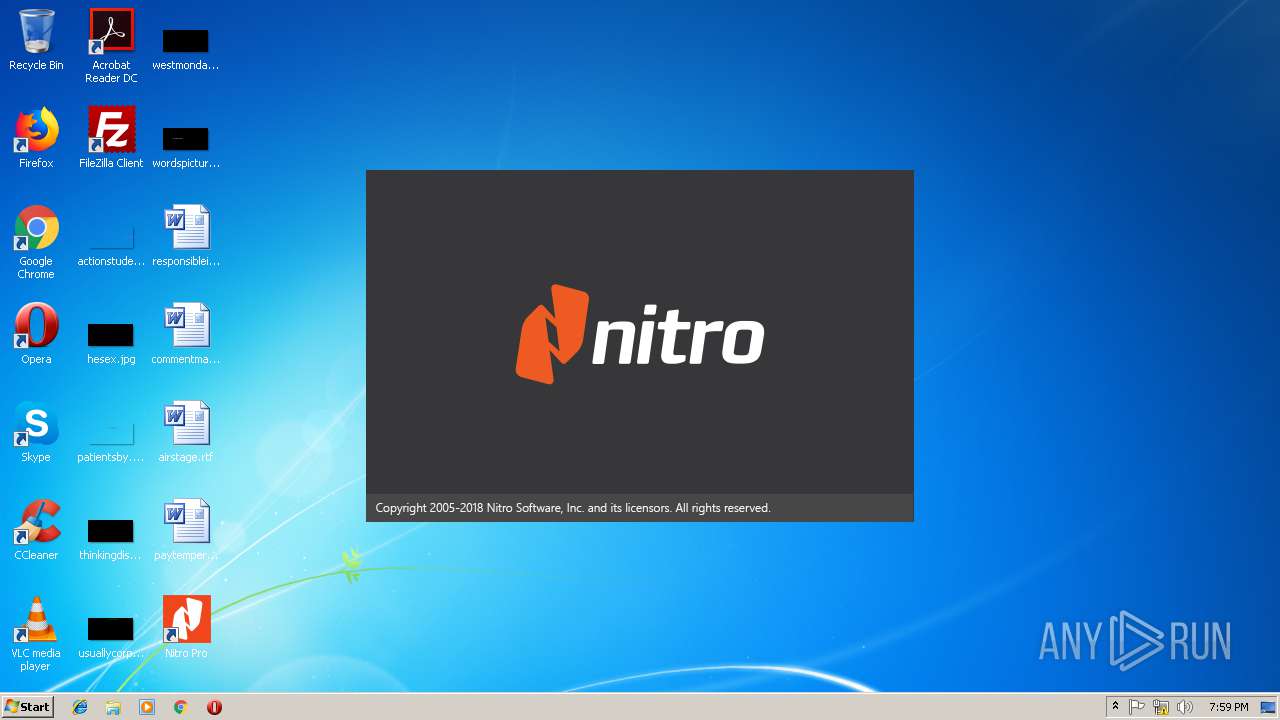Select the paytemper... Word document

[186, 531]
